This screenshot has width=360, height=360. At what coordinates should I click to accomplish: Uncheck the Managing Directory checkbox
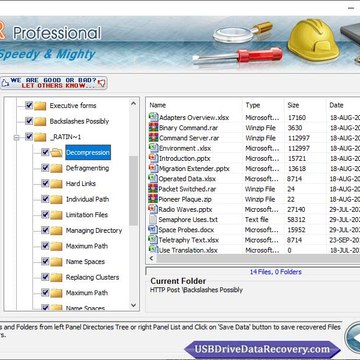click(x=45, y=230)
